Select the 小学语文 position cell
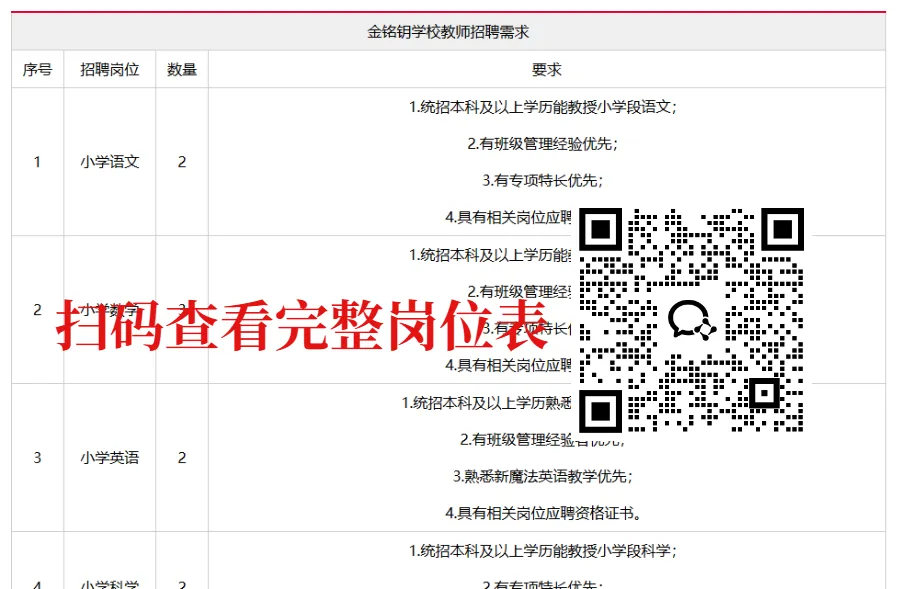Viewport: 900px width, 589px height. click(x=110, y=162)
